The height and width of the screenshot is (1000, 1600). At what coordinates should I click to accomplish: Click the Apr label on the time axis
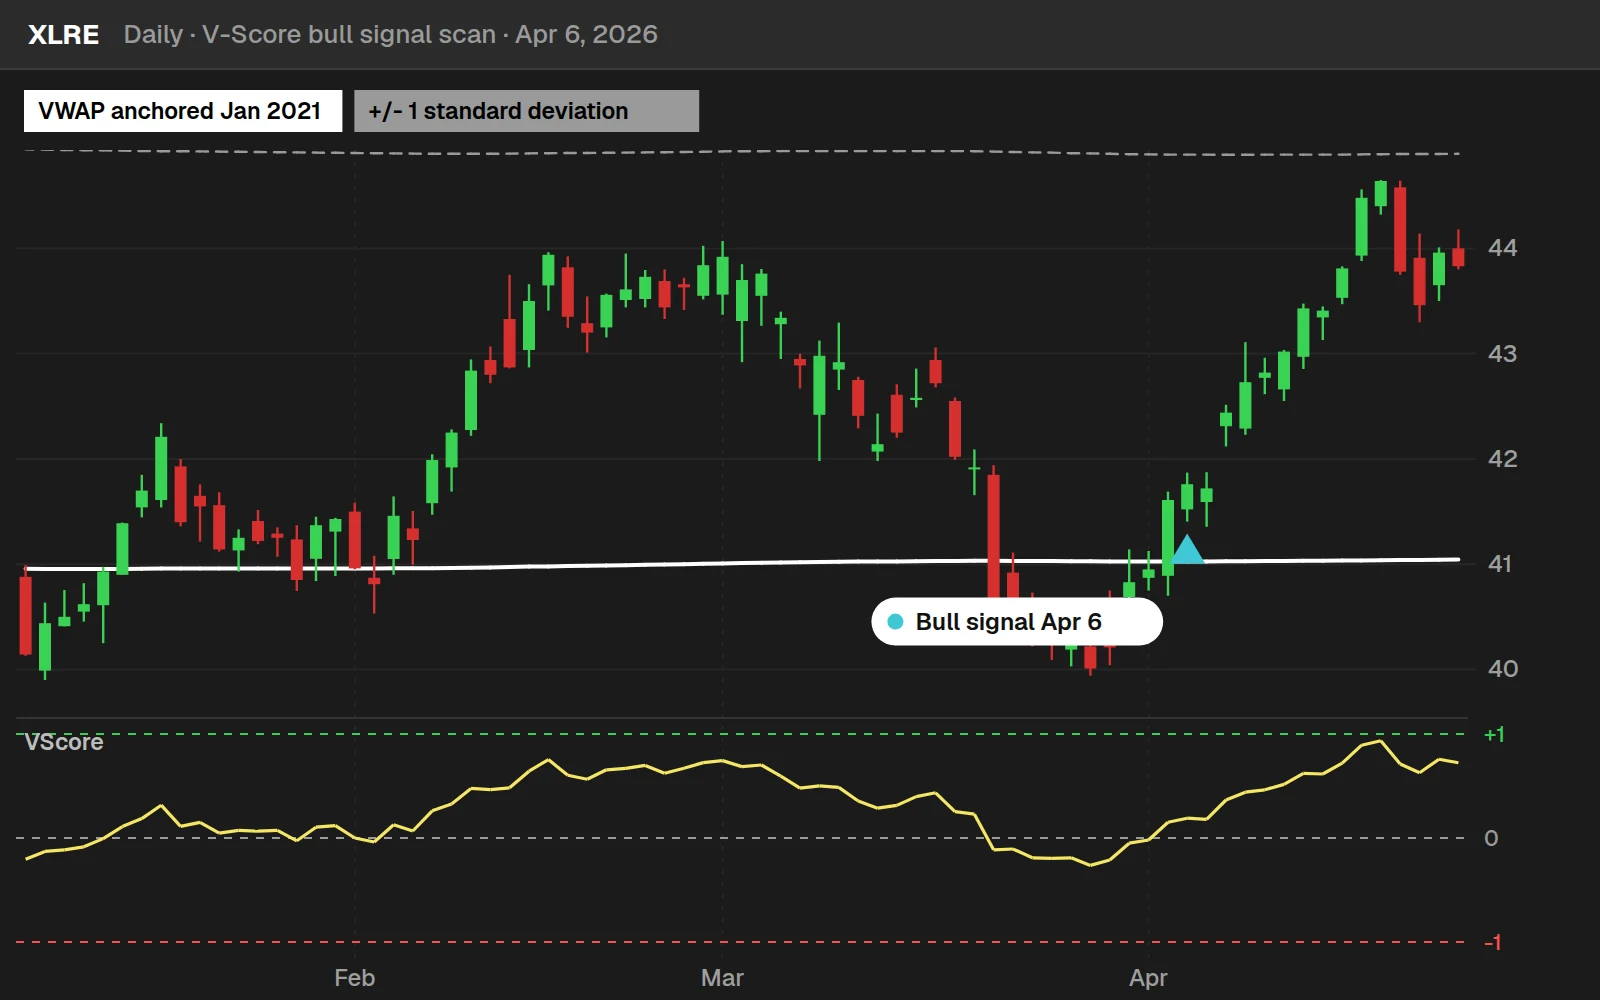1148,978
